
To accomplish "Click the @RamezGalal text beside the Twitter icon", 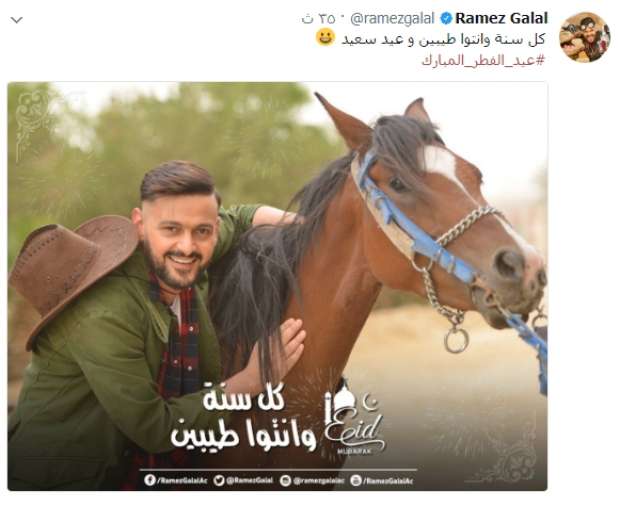I will pyautogui.click(x=250, y=480).
